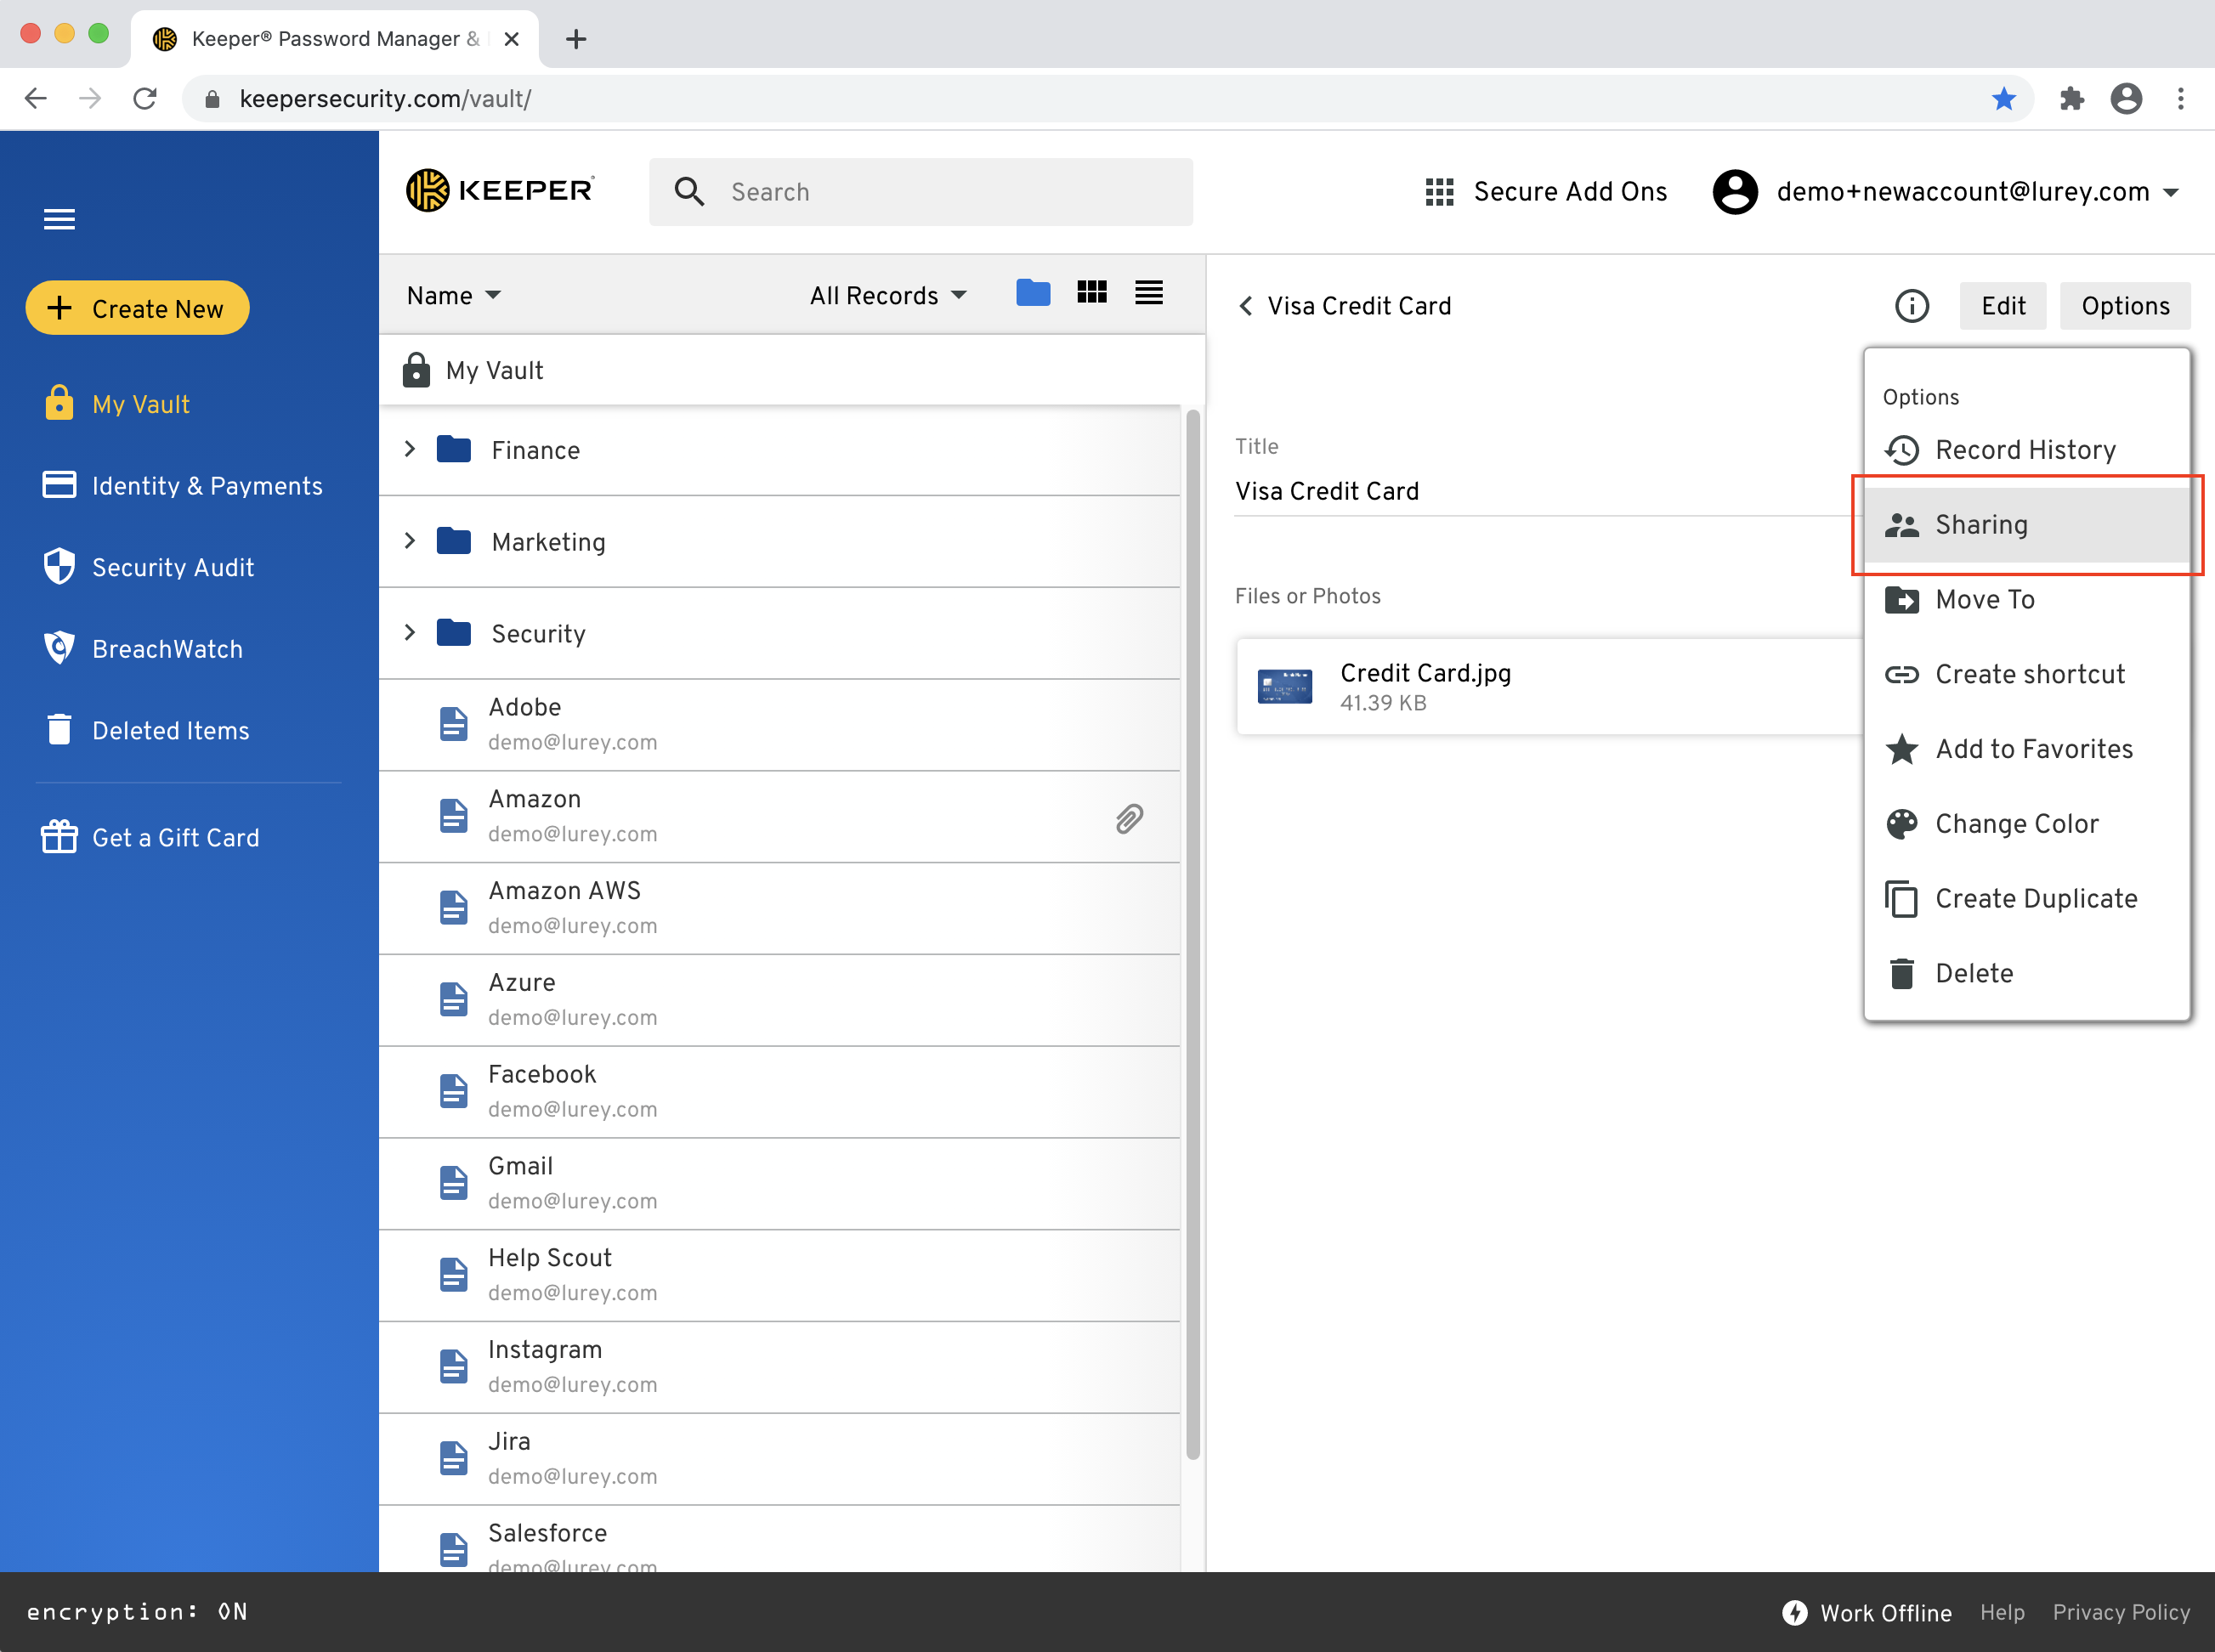Image resolution: width=2215 pixels, height=1652 pixels.
Task: Open Get a Gift Card
Action: click(x=150, y=837)
